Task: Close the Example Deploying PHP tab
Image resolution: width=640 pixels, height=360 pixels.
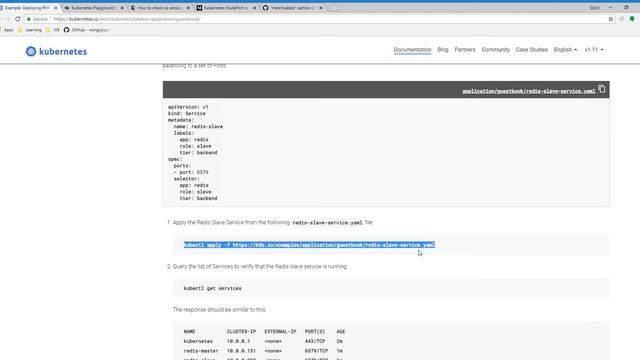Action: pyautogui.click(x=56, y=8)
